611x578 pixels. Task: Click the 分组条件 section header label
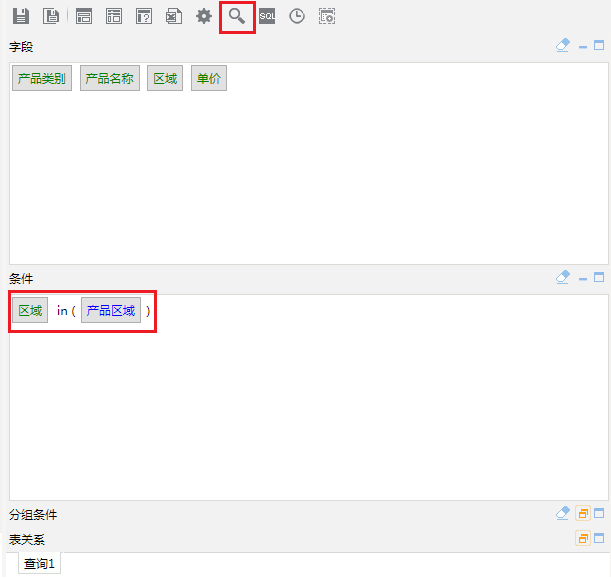click(x=33, y=514)
